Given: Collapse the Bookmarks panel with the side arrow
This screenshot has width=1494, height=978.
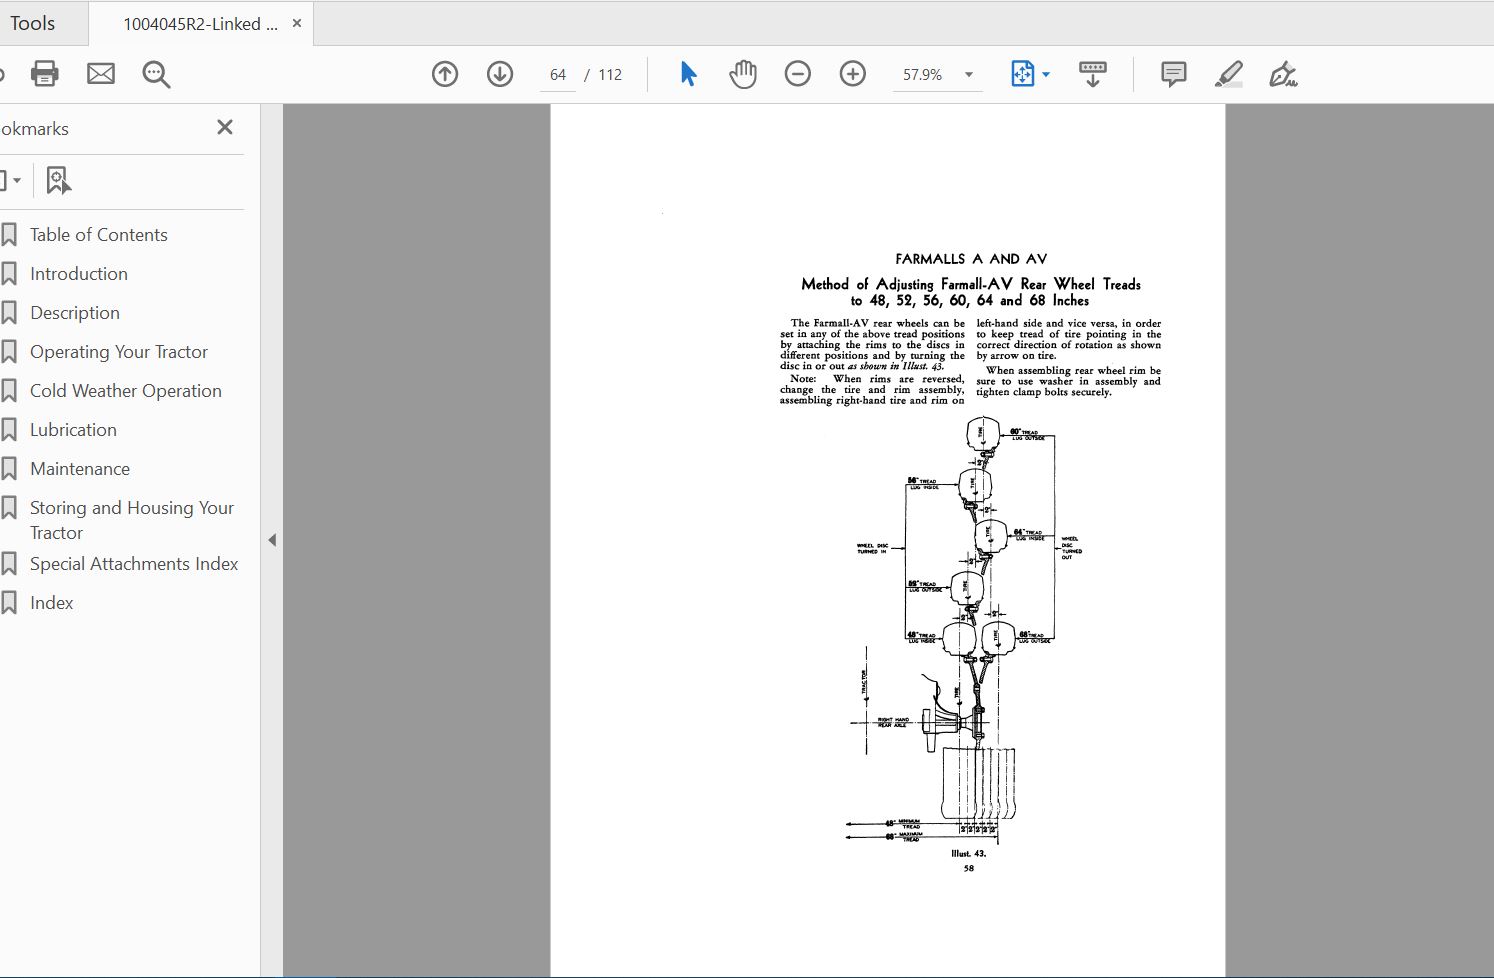Looking at the screenshot, I should pos(272,539).
